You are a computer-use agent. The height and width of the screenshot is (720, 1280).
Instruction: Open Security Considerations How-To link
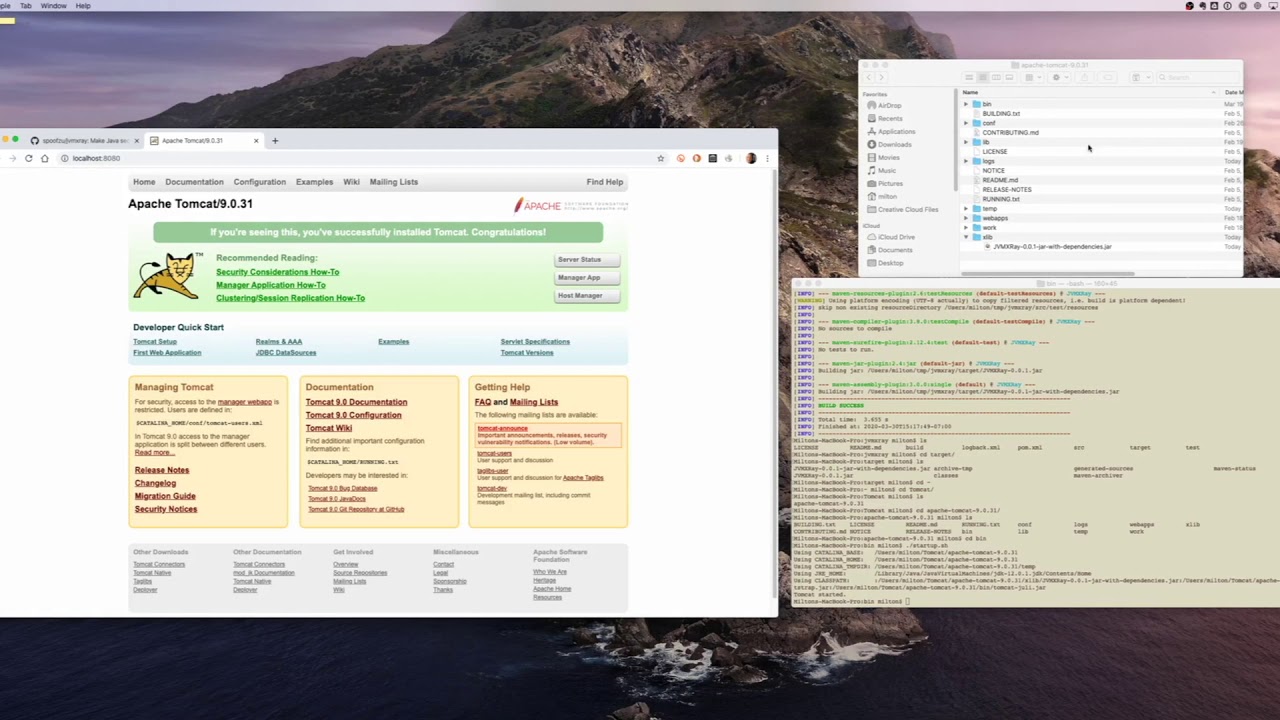277,272
